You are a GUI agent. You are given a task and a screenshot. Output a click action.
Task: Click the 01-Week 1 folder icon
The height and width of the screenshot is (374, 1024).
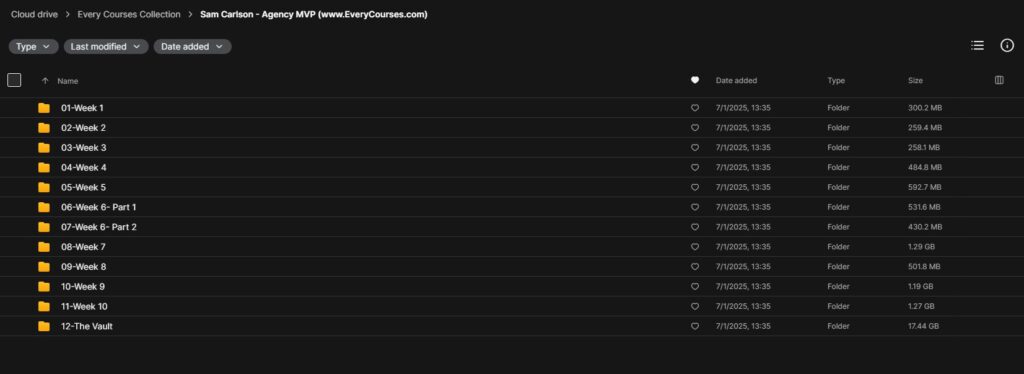click(x=44, y=108)
